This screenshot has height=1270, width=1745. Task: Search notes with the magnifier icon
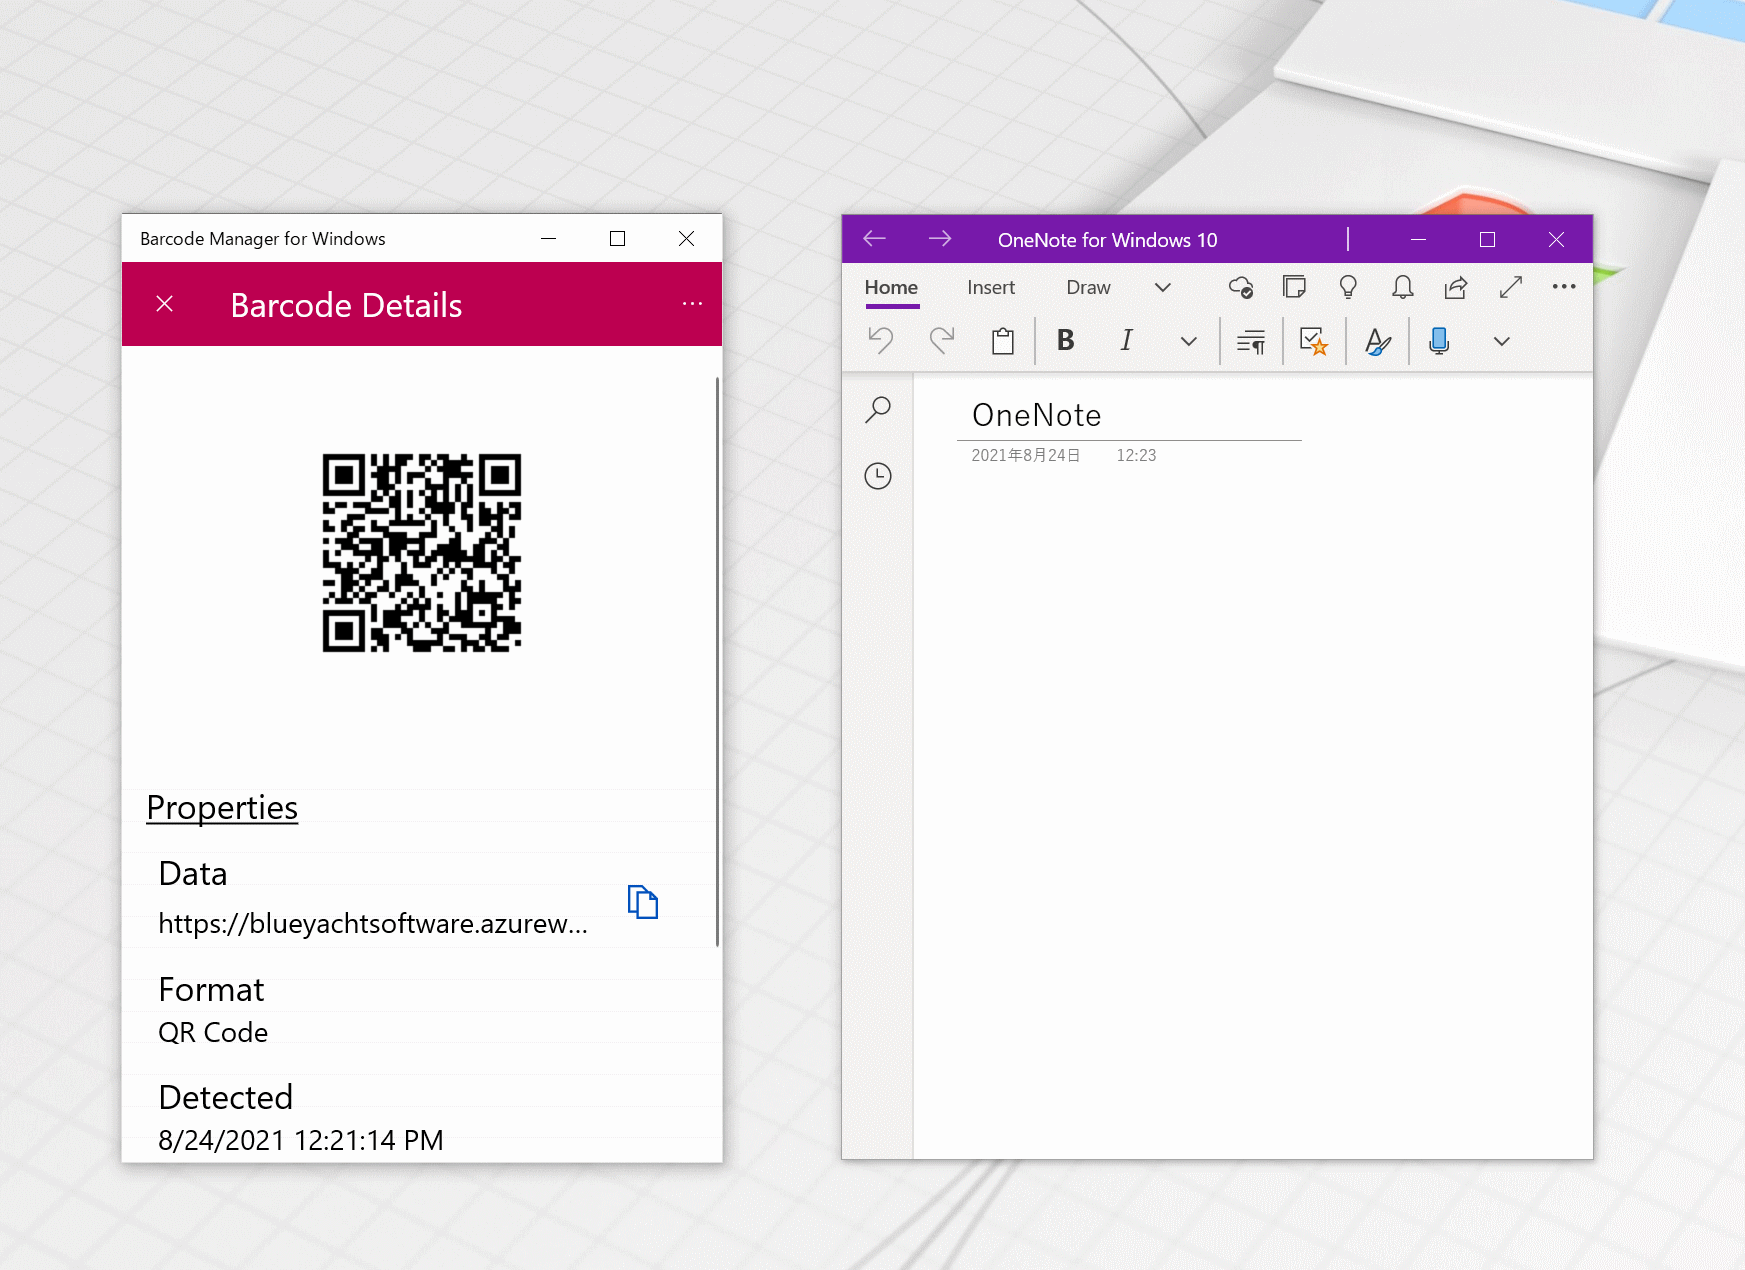pos(878,409)
